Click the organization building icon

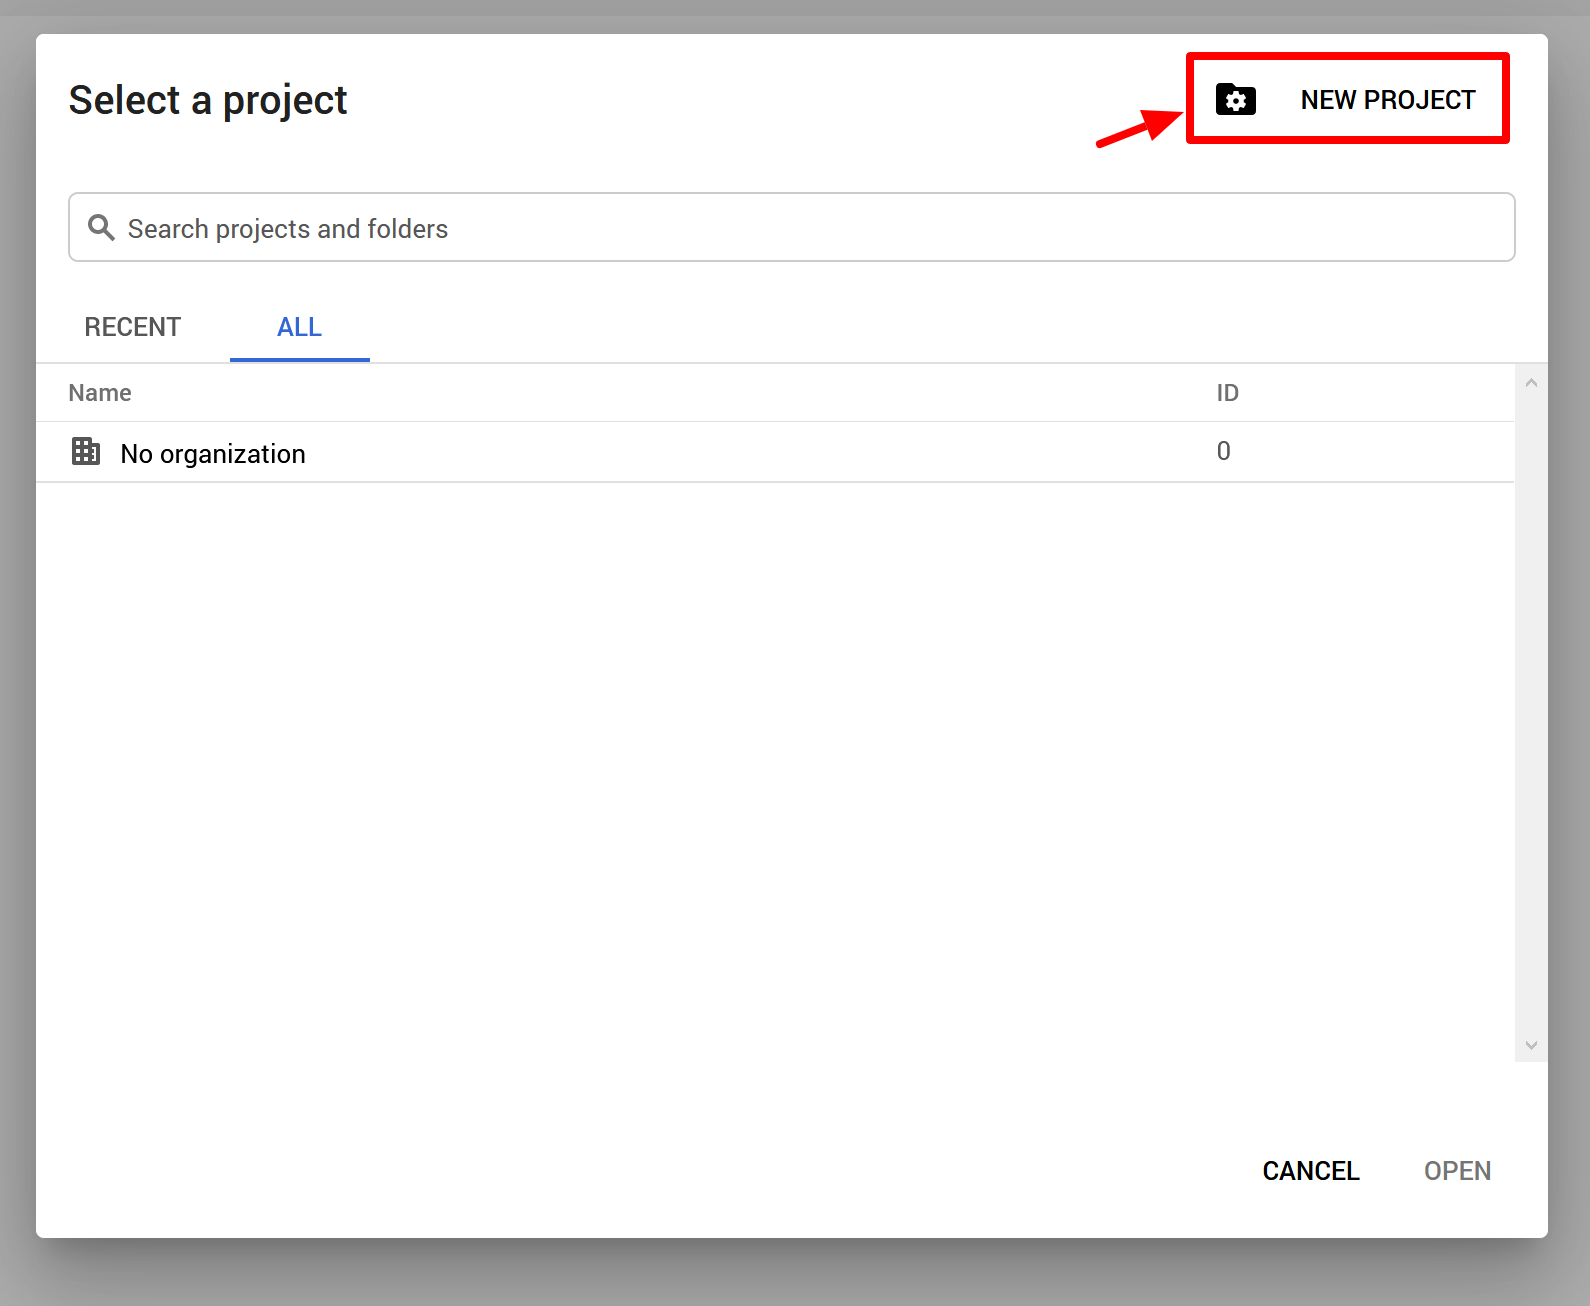(86, 452)
